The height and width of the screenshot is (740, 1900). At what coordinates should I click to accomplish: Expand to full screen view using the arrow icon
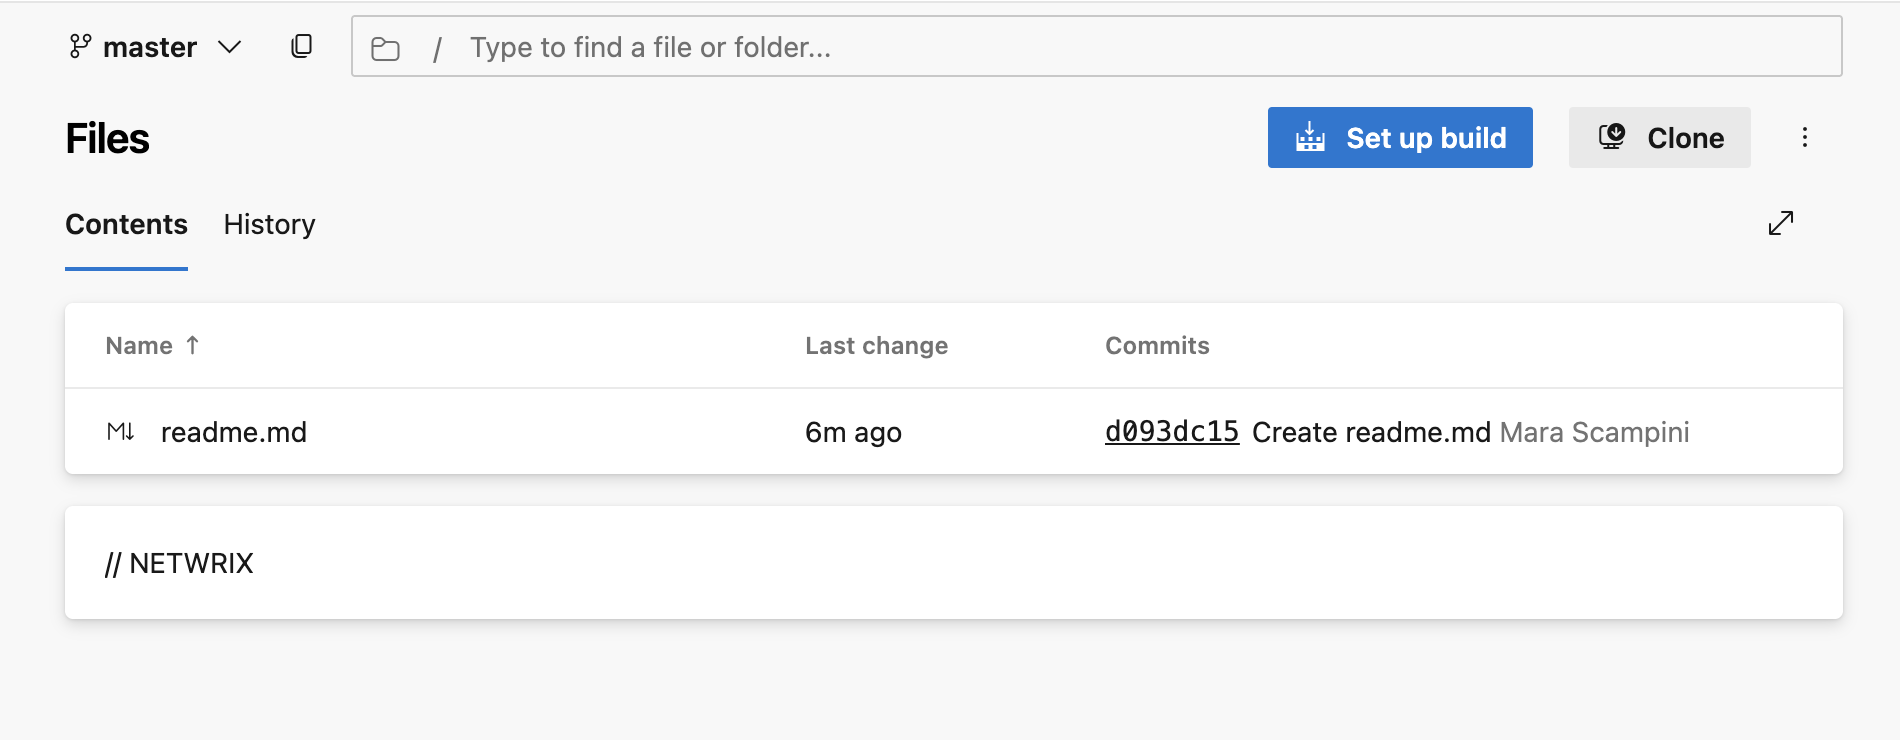[1782, 223]
